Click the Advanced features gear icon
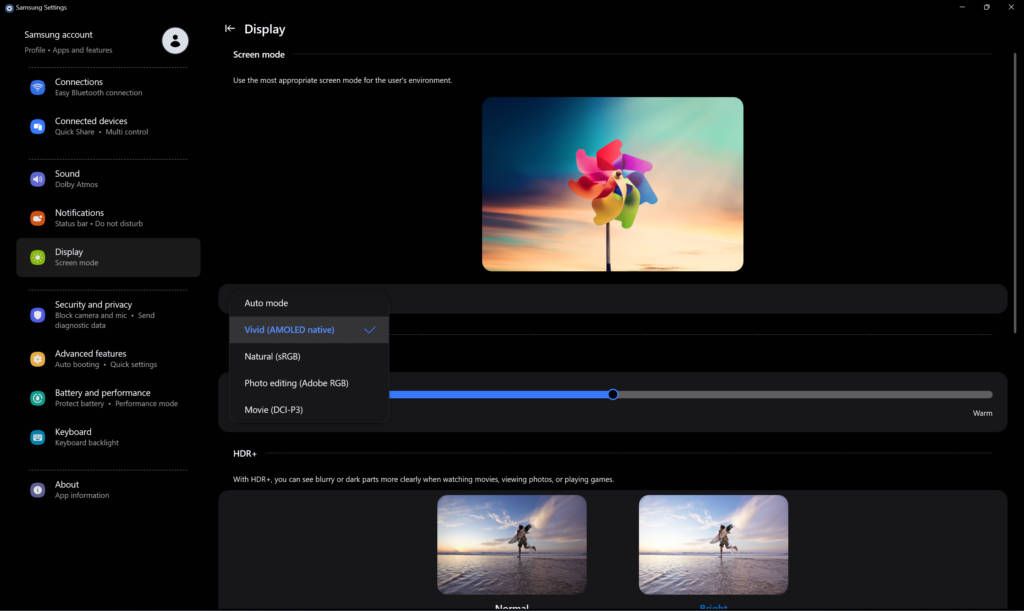This screenshot has height=611, width=1024. (x=38, y=359)
